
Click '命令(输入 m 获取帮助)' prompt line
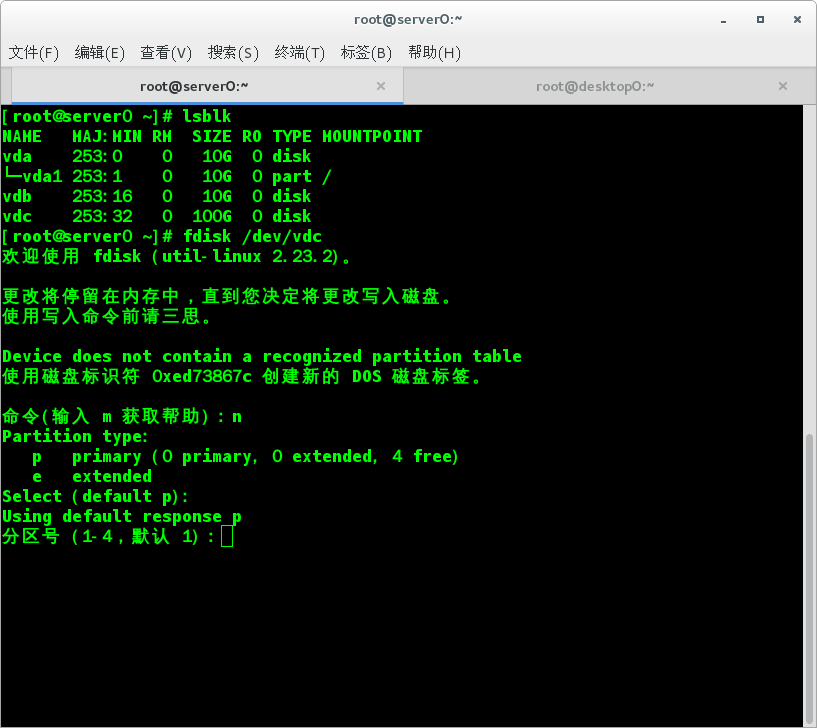click(122, 416)
